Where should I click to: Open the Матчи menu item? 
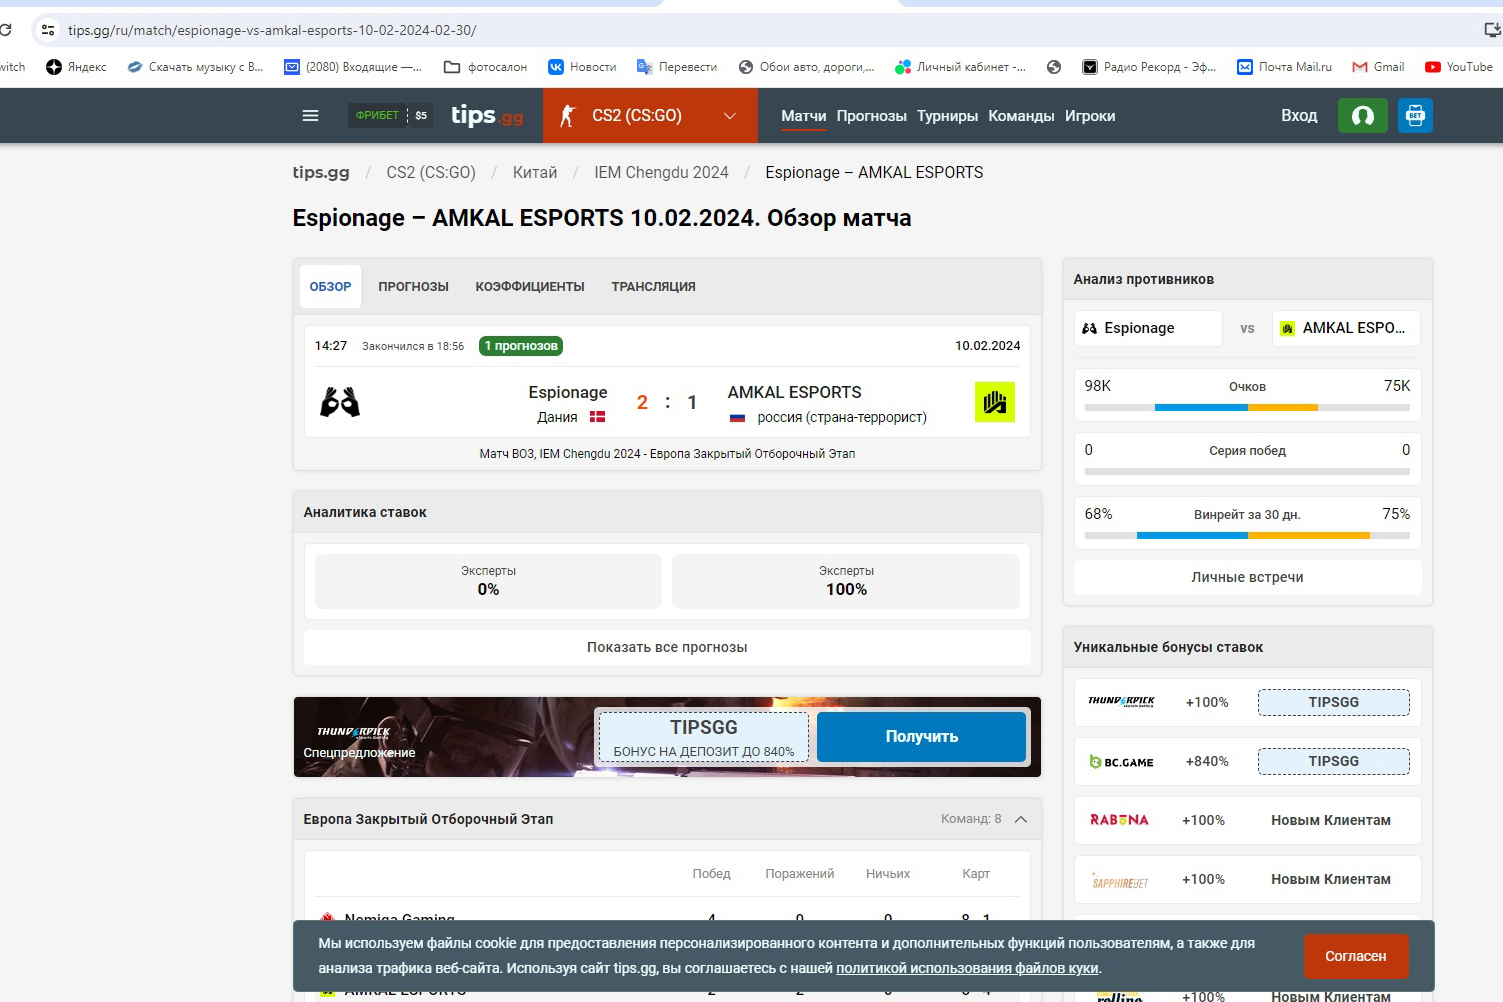804,116
